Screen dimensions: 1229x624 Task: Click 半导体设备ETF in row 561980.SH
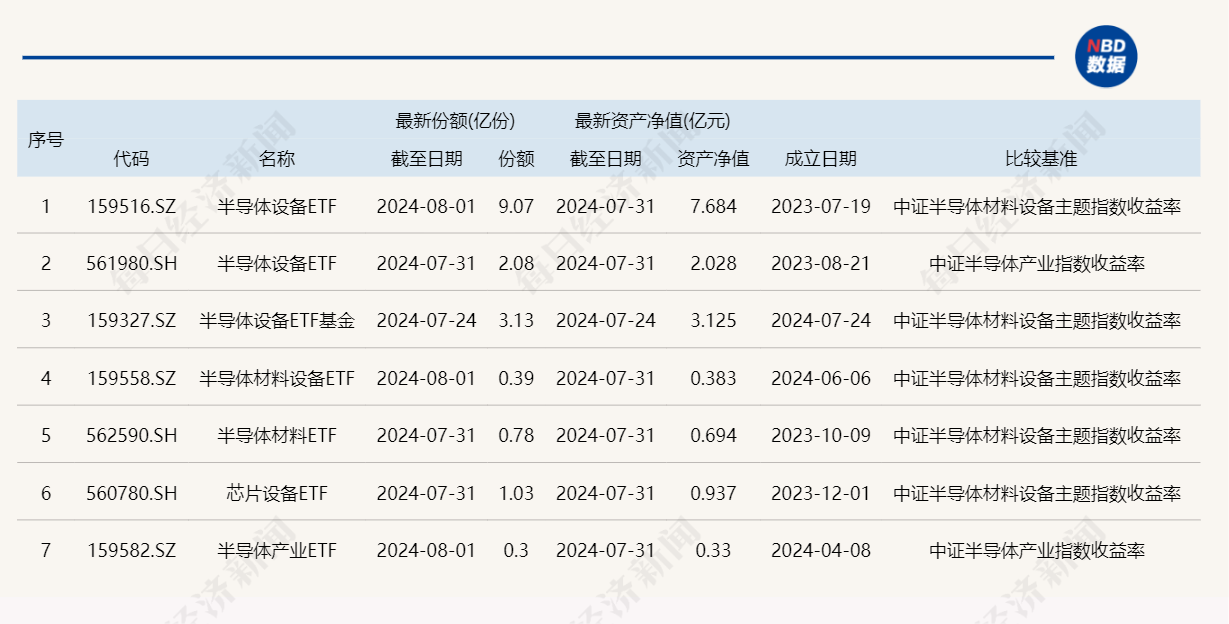coord(277,263)
